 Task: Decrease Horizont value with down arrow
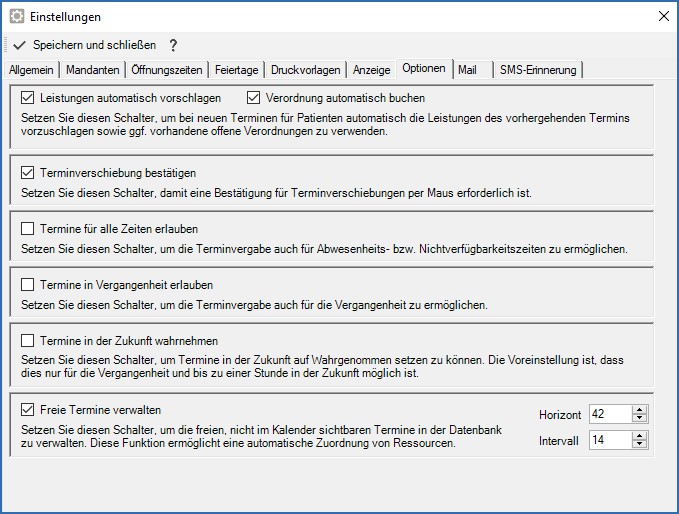pyautogui.click(x=640, y=417)
